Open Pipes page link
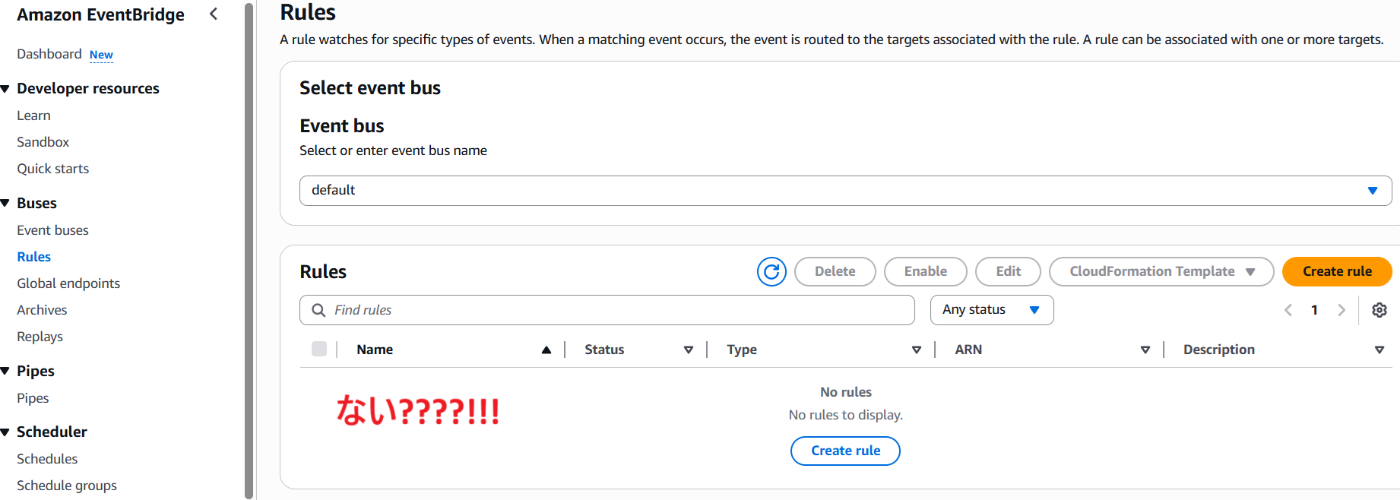The height and width of the screenshot is (500, 1400). click(33, 398)
